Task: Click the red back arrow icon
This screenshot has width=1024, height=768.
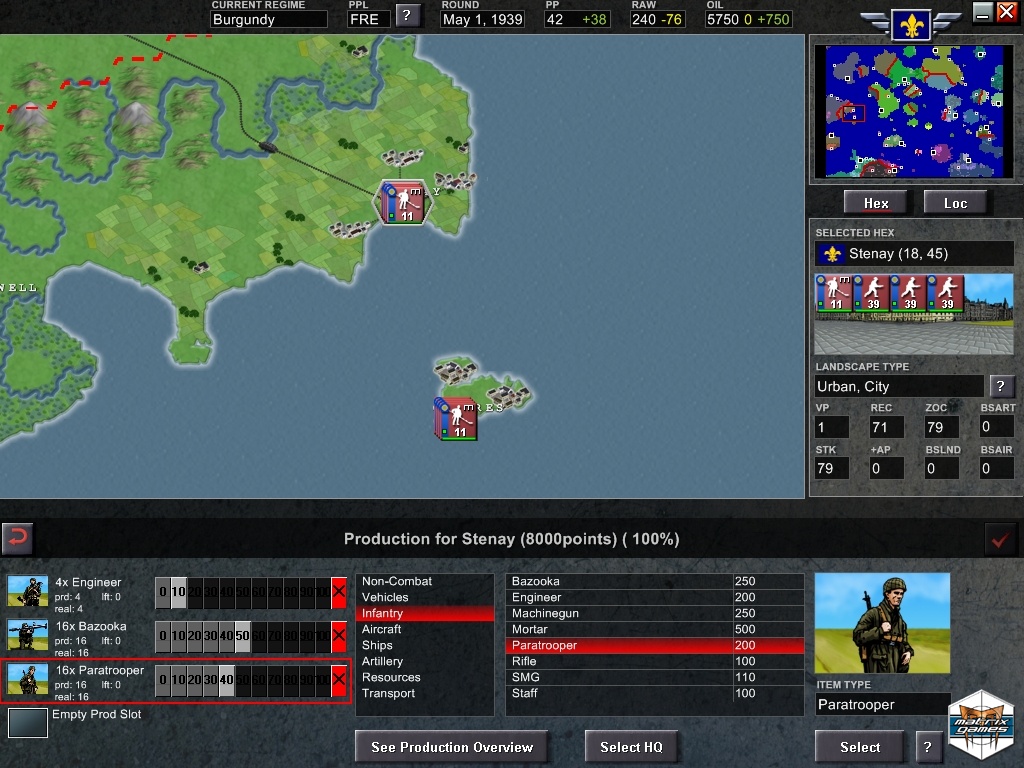Action: (17, 539)
